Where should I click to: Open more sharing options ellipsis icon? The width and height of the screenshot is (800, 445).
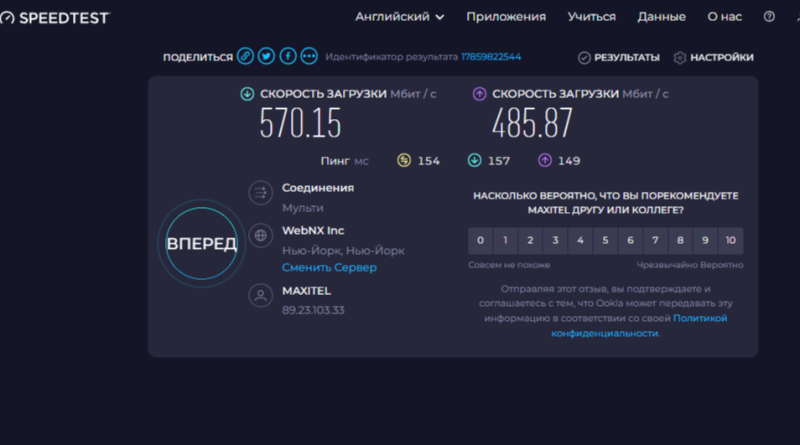[309, 56]
